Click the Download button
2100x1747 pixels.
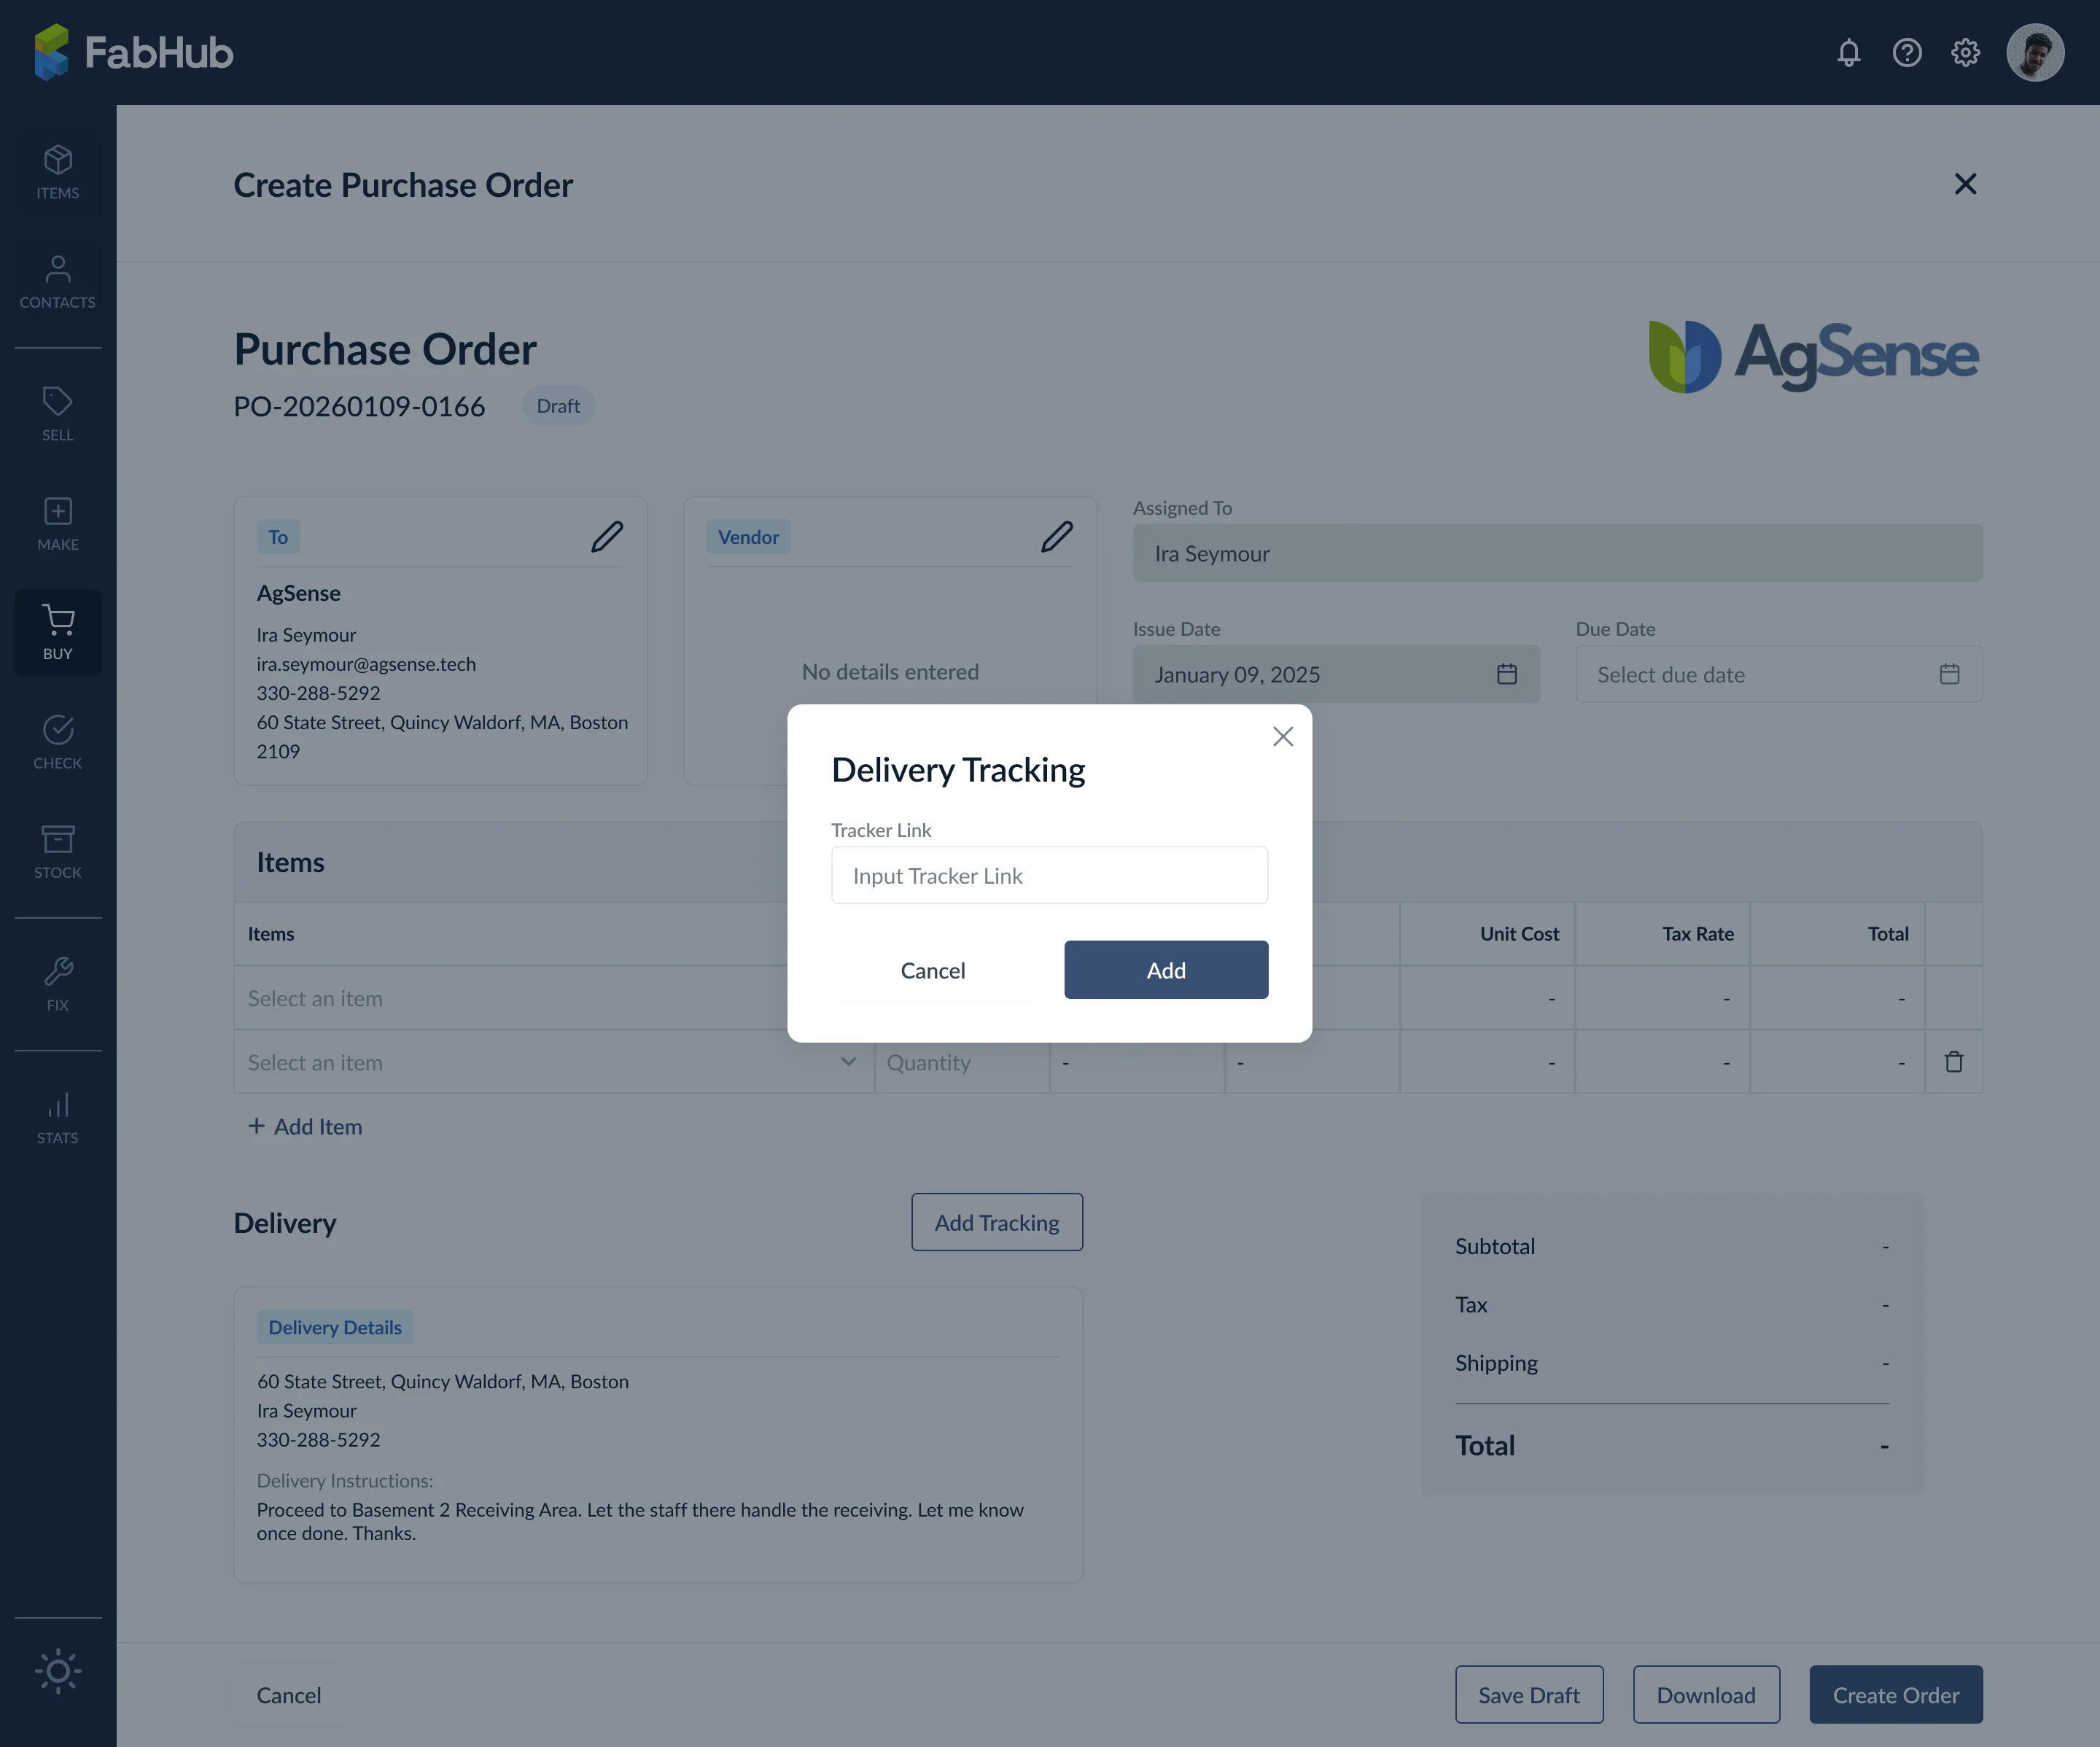coord(1706,1695)
